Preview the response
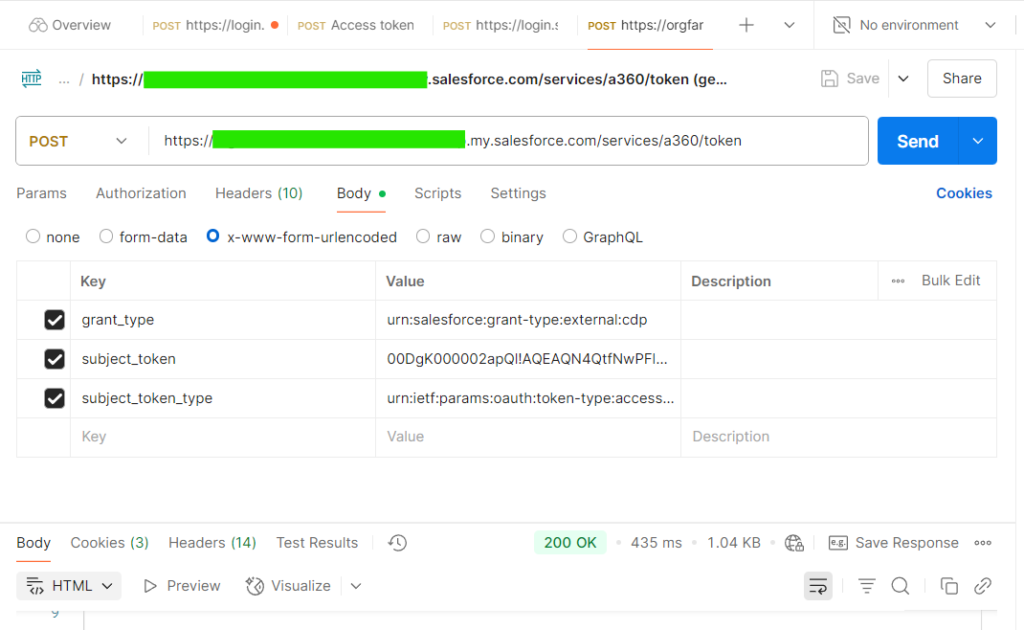The image size is (1024, 630). tap(182, 586)
